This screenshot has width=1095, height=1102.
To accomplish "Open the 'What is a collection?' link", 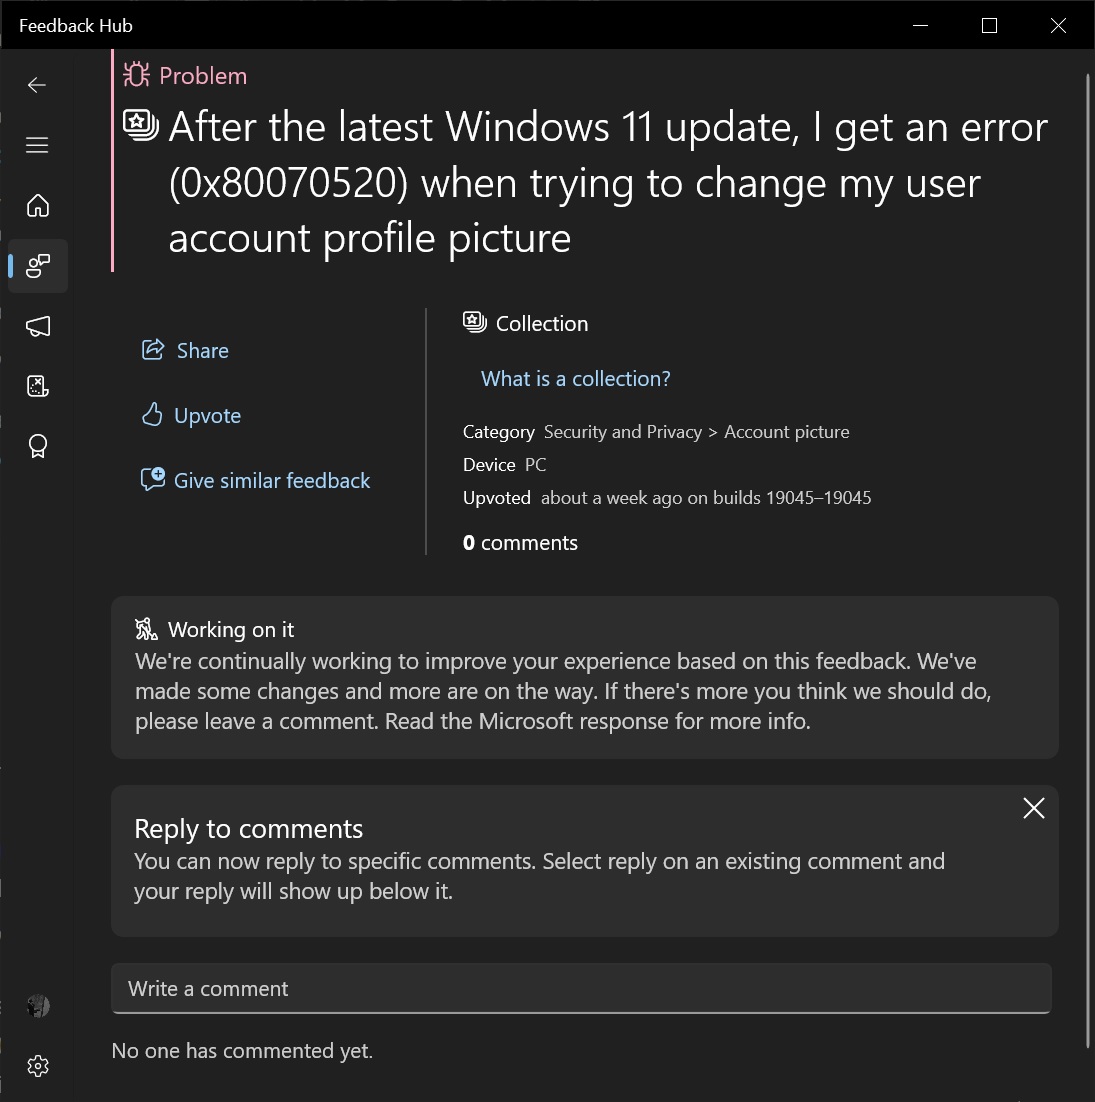I will click(575, 378).
